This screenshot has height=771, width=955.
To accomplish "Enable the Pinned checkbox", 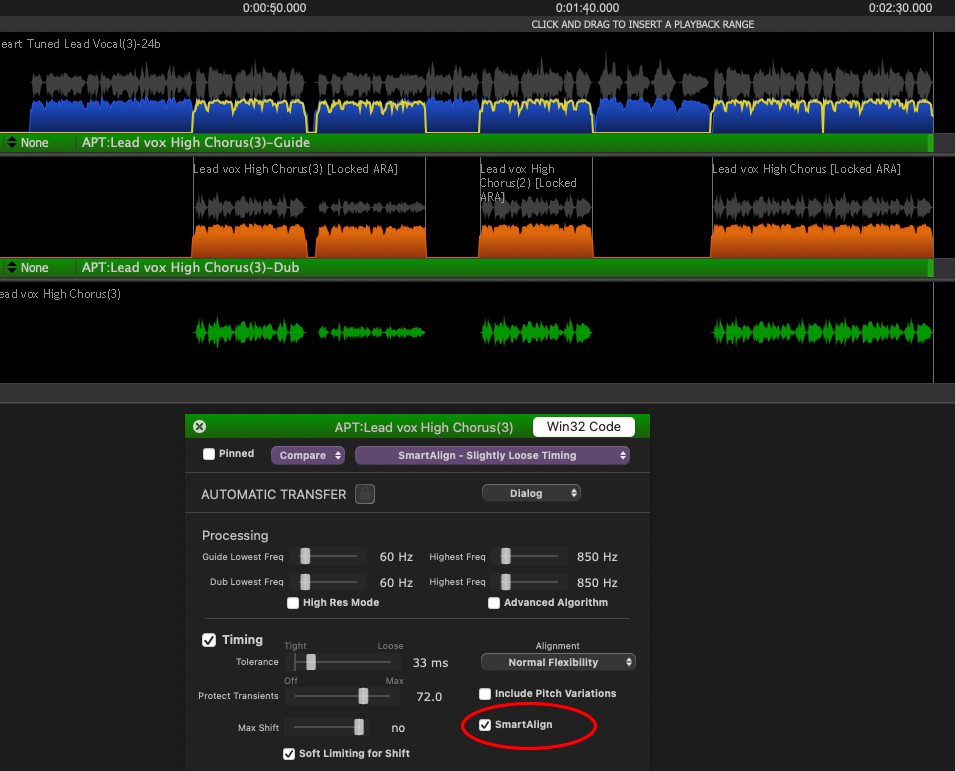I will (x=209, y=454).
